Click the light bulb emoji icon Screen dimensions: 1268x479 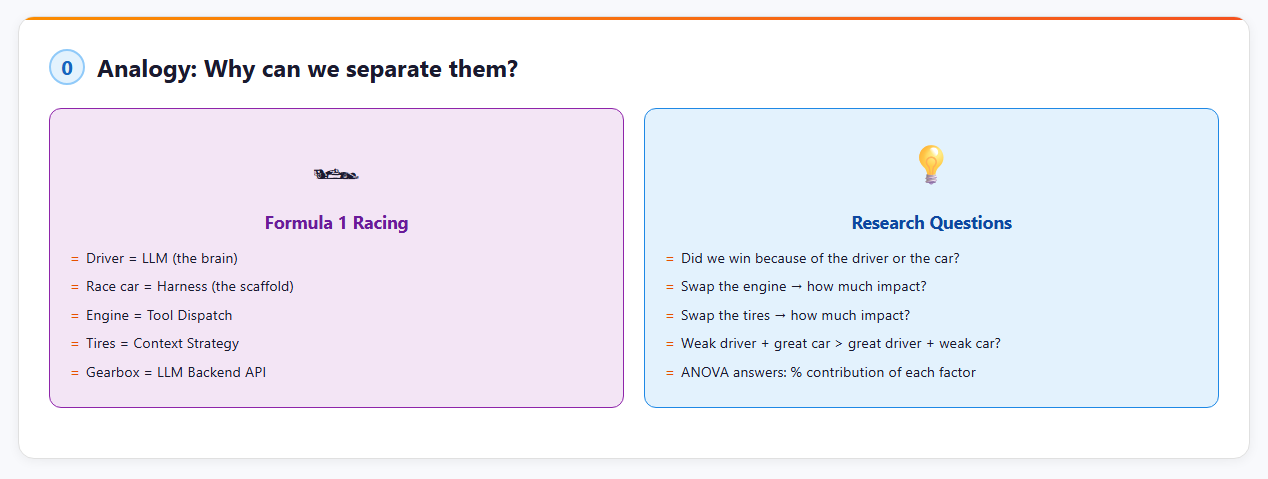(x=931, y=165)
